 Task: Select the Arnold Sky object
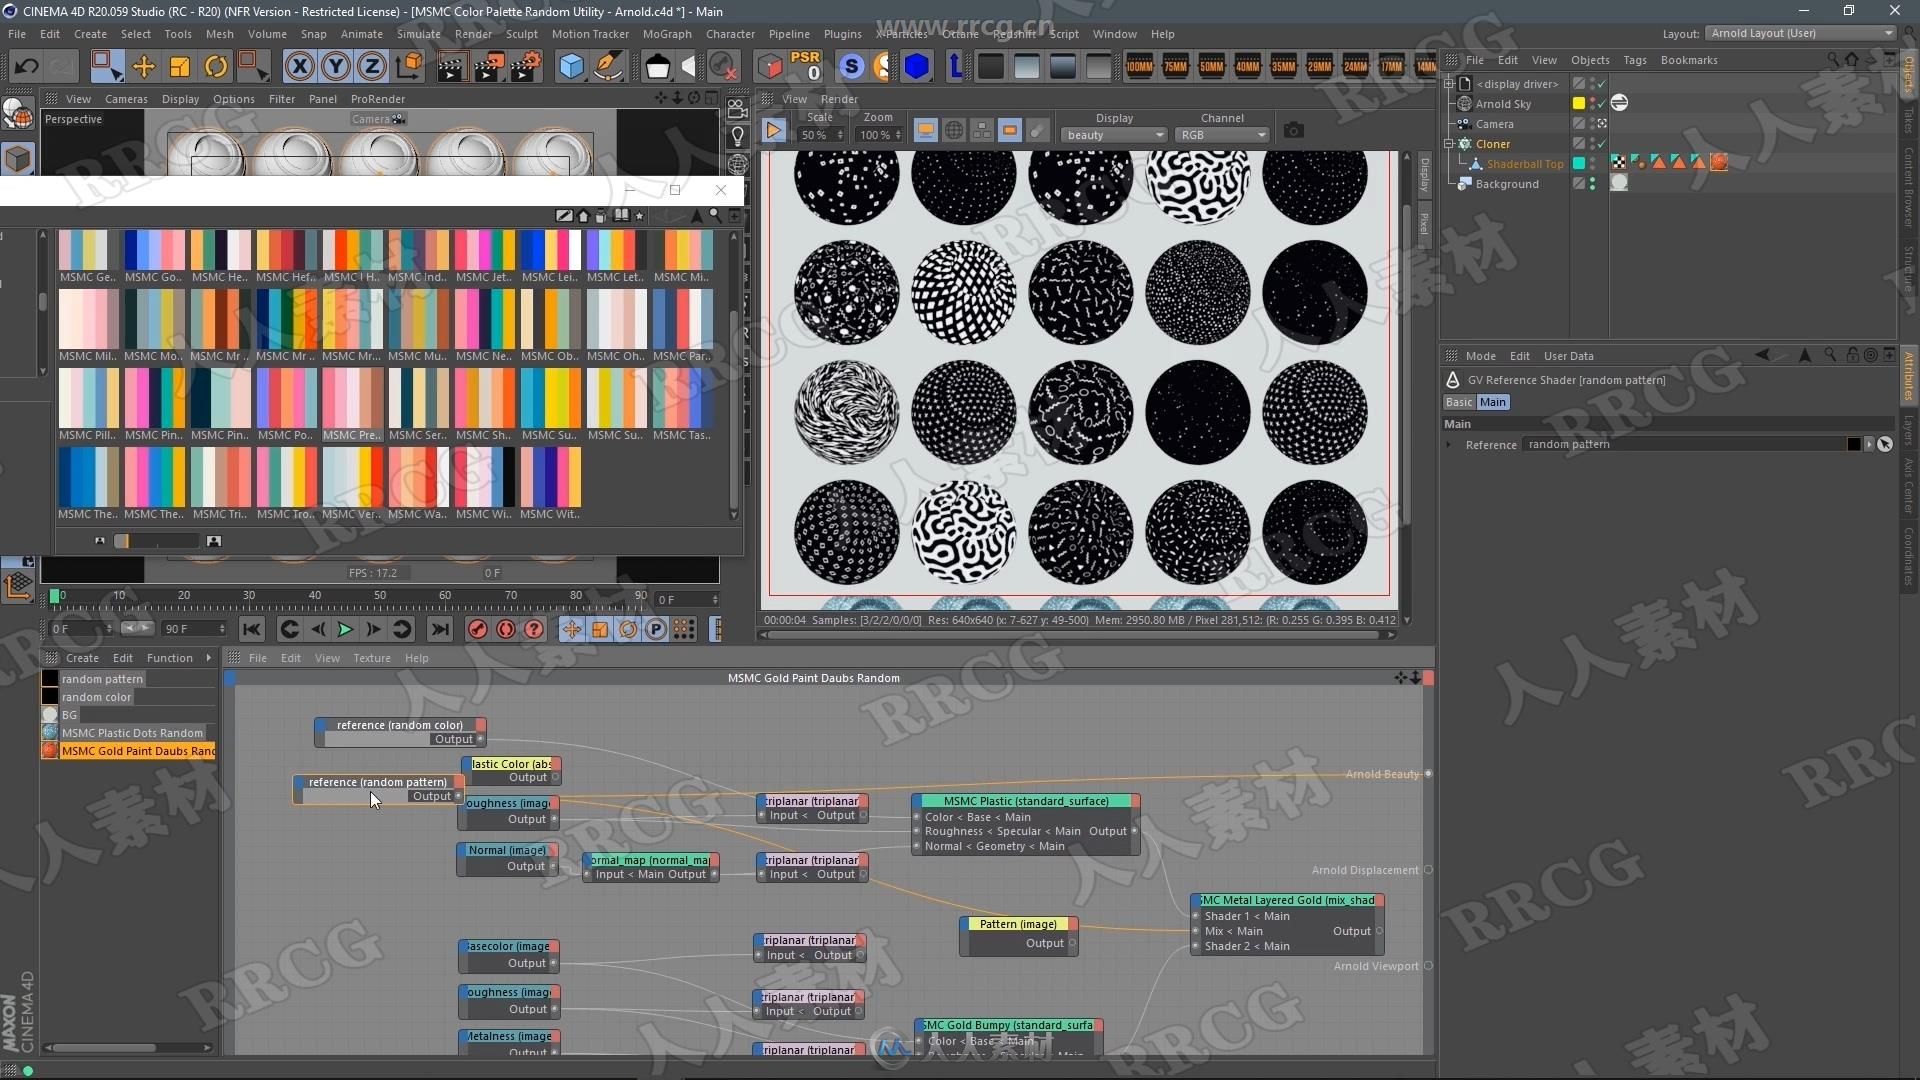click(x=1503, y=104)
